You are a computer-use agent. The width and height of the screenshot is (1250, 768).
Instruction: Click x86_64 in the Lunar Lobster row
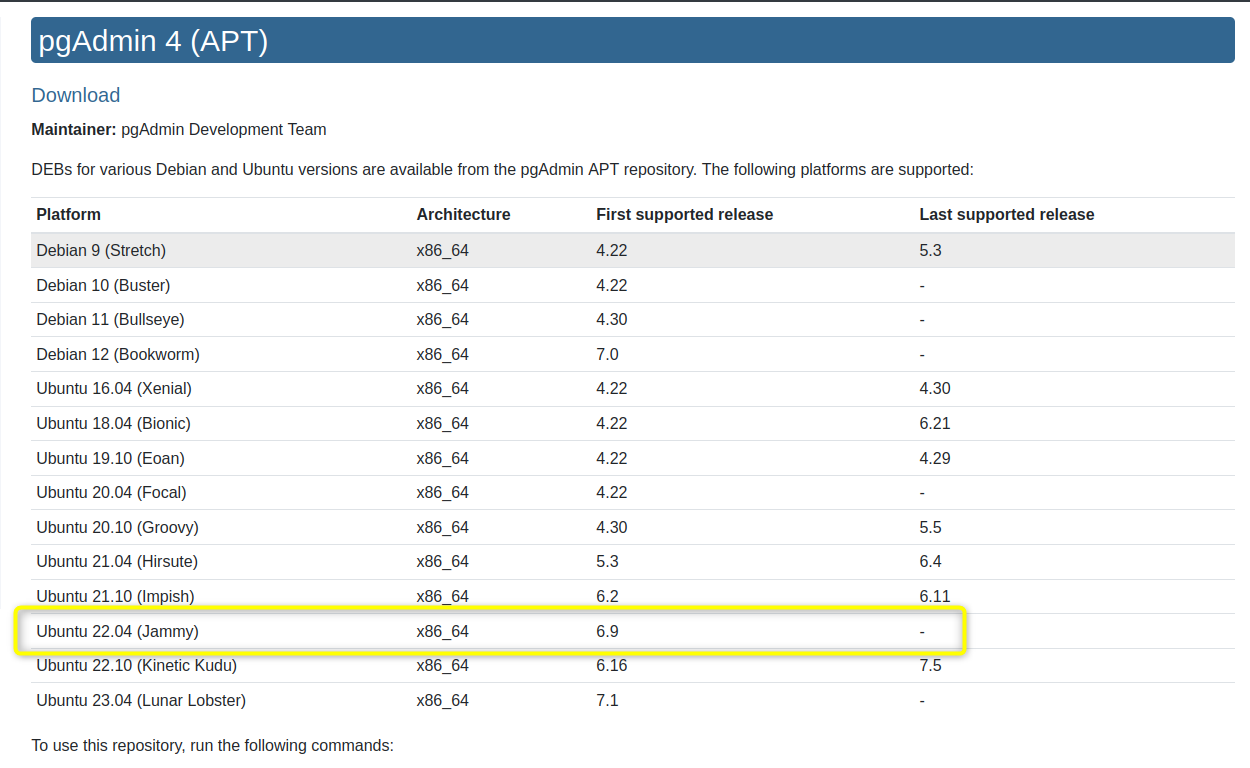coord(442,701)
